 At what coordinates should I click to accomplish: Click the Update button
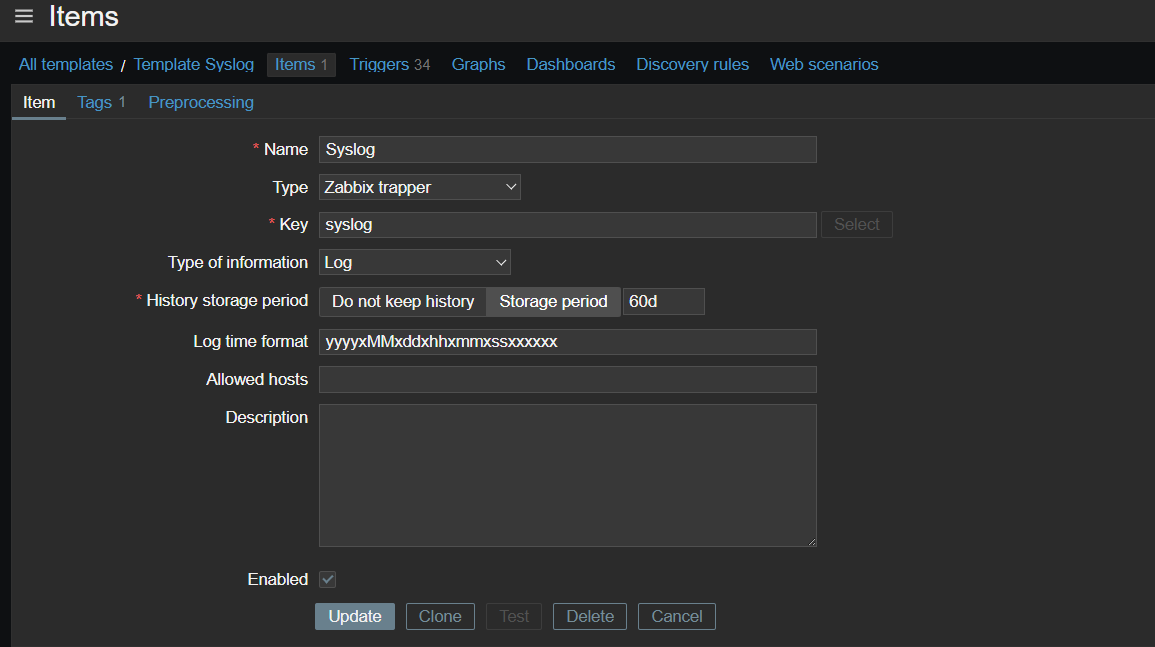coord(355,616)
